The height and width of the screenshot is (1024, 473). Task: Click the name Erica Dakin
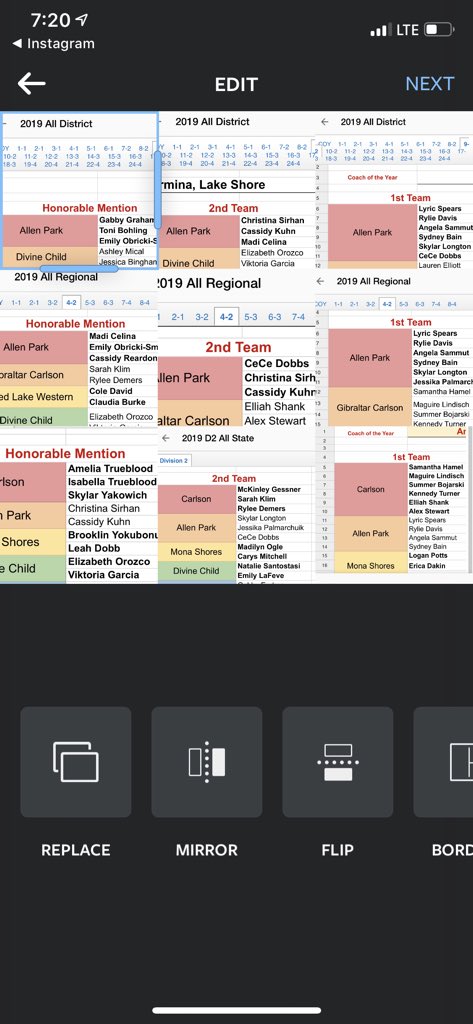click(x=427, y=566)
